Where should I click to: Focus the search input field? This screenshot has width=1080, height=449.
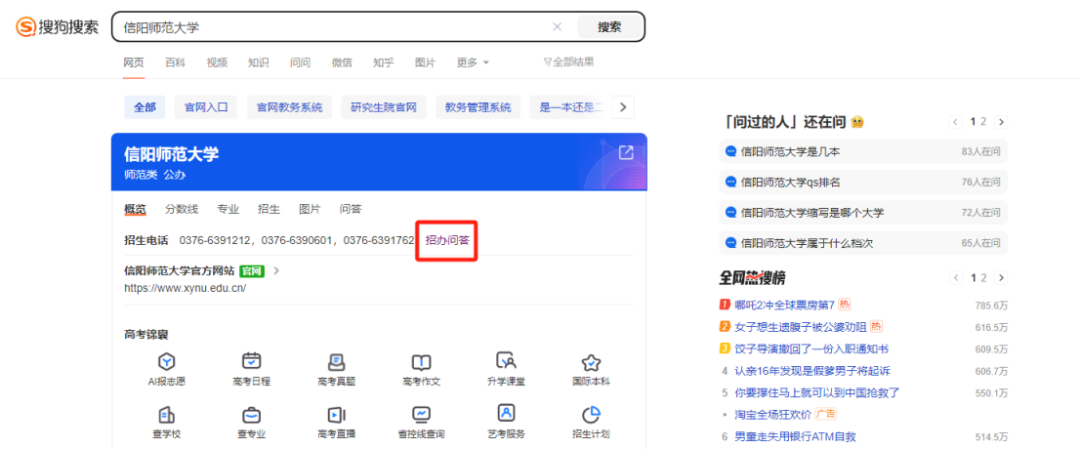(x=334, y=27)
